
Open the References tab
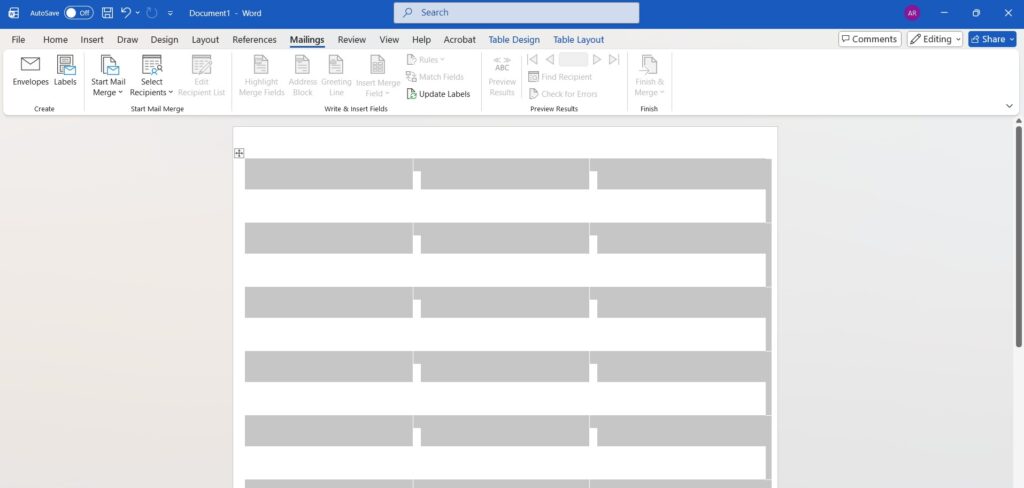[x=254, y=40]
